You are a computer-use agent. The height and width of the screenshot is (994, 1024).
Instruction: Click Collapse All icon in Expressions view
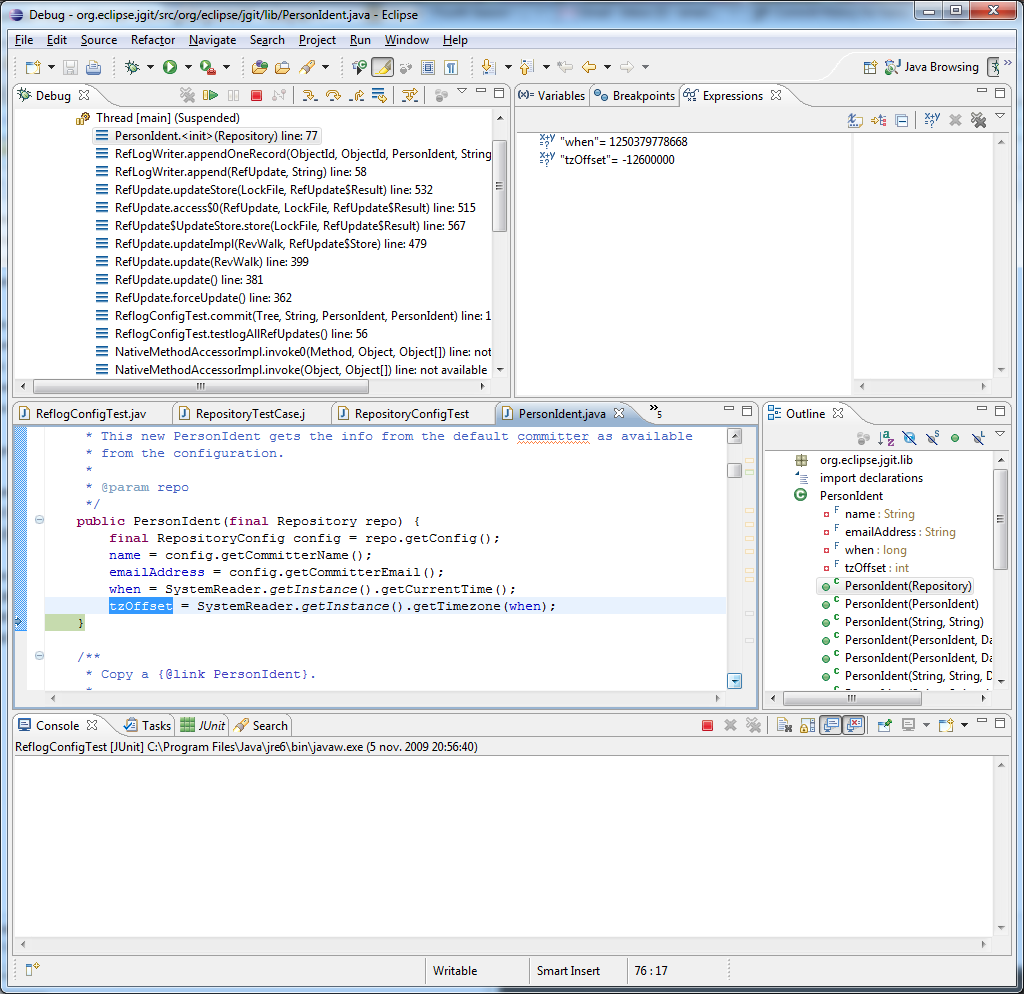click(x=902, y=120)
